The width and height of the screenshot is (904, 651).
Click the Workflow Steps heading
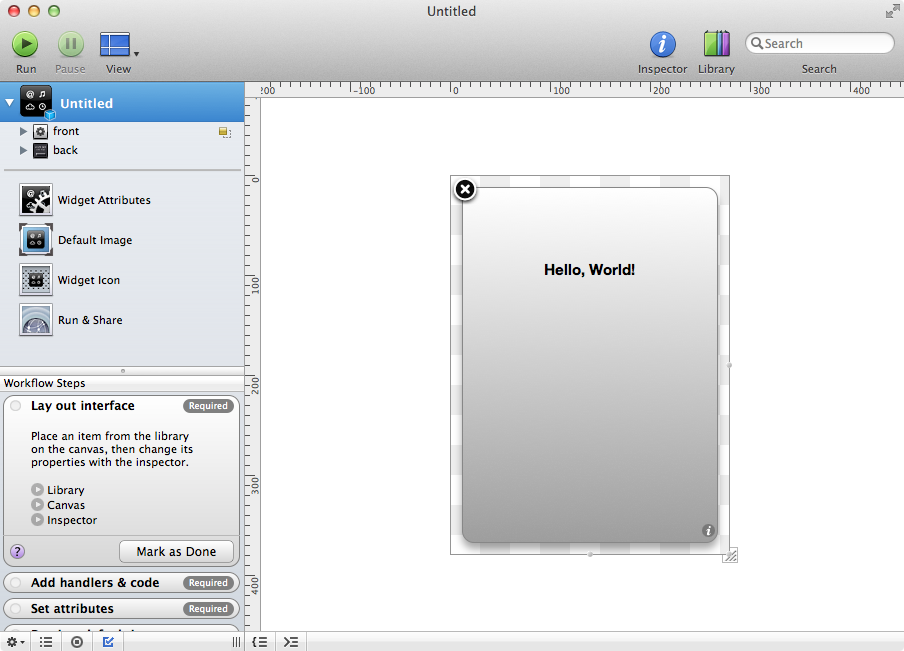(44, 383)
